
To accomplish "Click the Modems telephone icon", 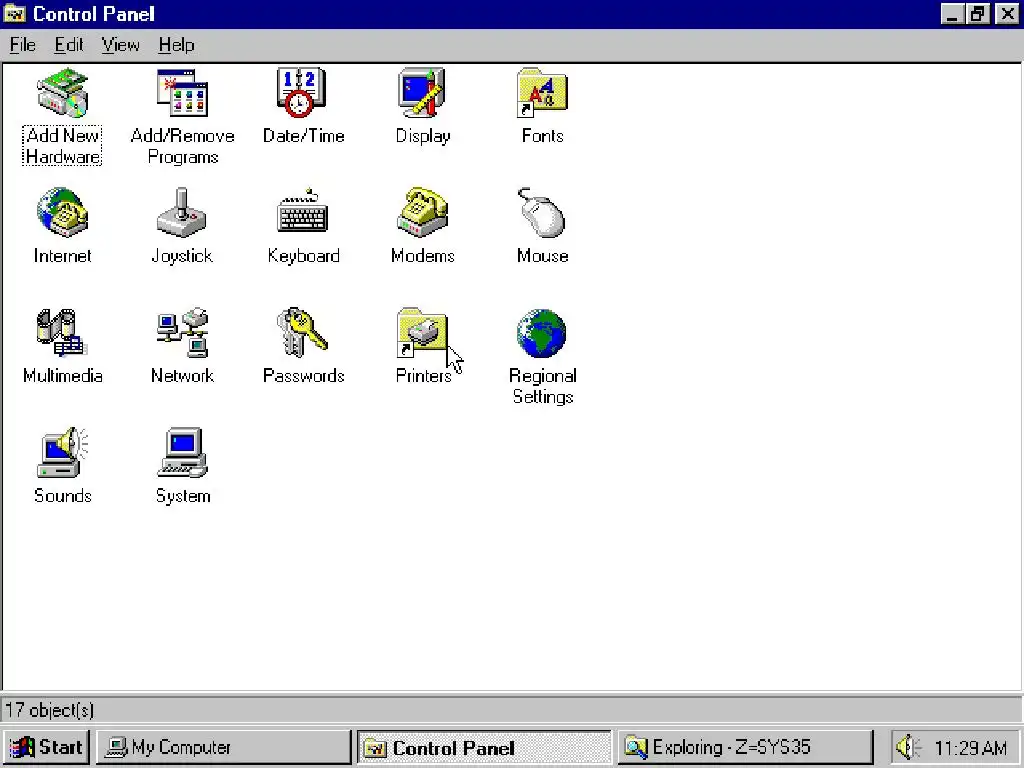I will pos(423,213).
